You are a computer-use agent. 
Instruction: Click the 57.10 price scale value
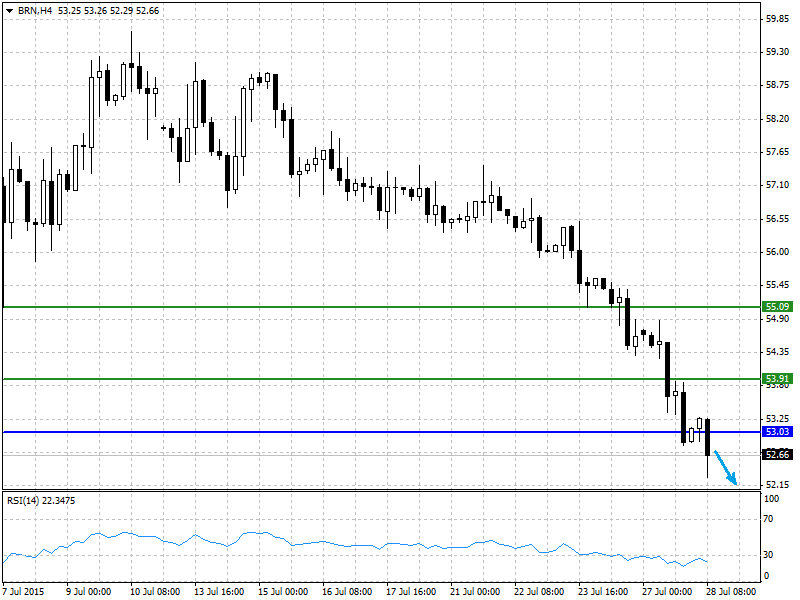click(x=777, y=185)
